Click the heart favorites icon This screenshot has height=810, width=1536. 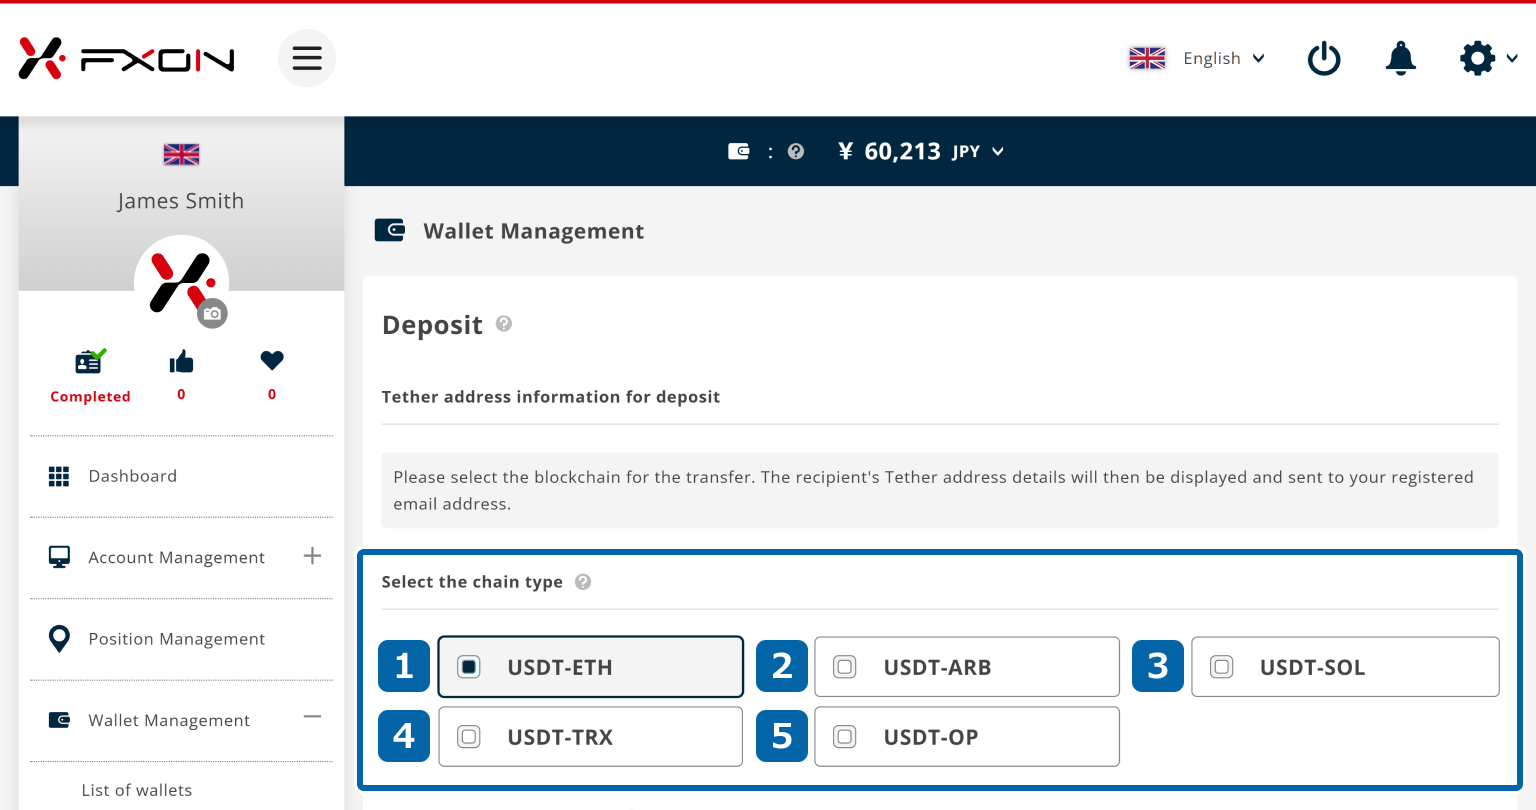pos(272,360)
